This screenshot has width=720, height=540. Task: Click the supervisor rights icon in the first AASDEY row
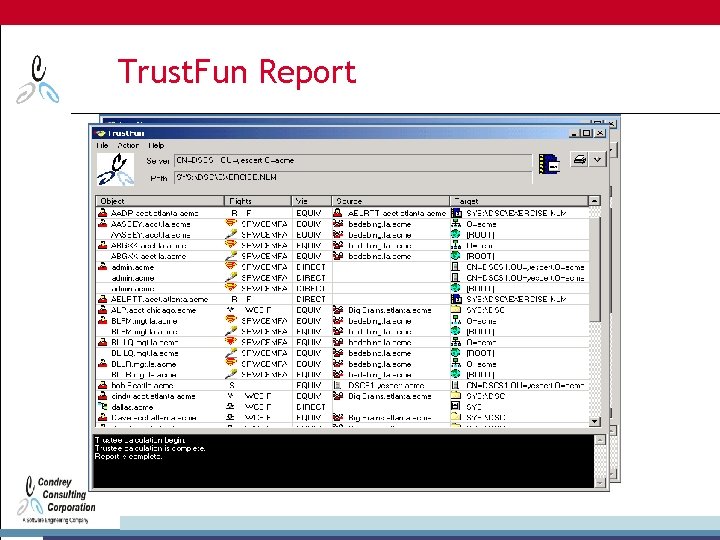click(x=231, y=224)
